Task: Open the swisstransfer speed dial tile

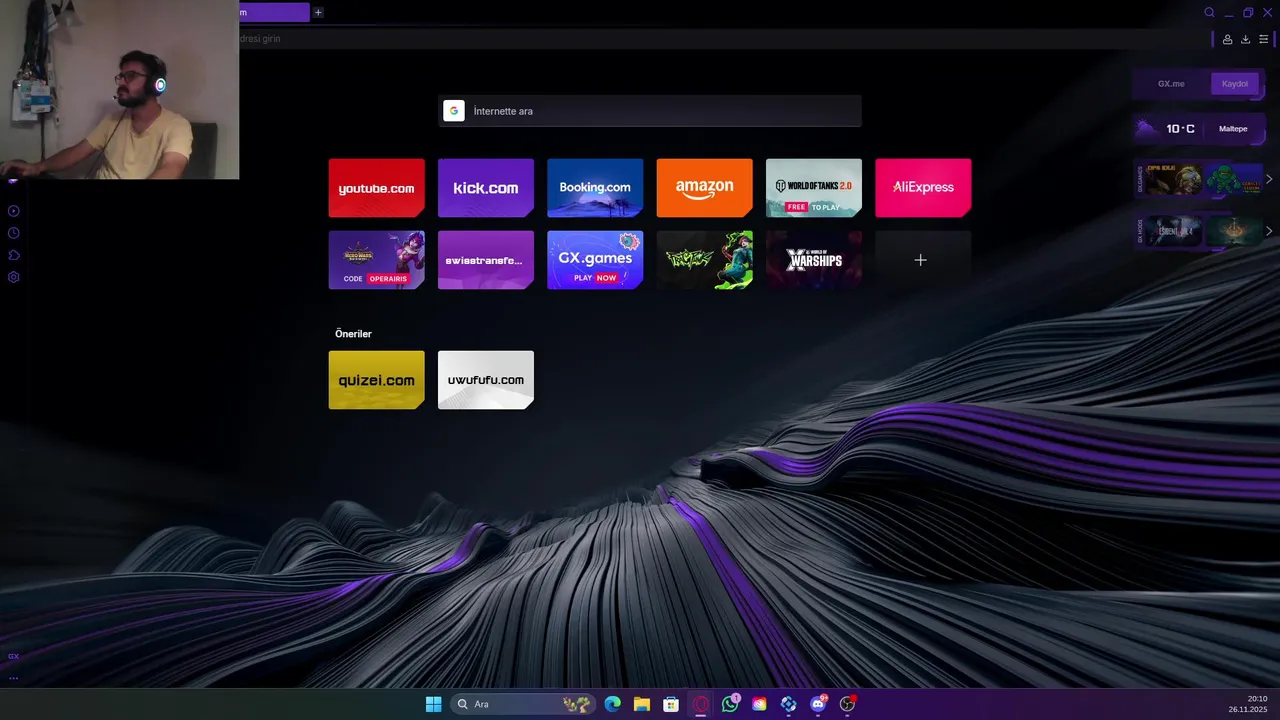Action: (x=486, y=260)
